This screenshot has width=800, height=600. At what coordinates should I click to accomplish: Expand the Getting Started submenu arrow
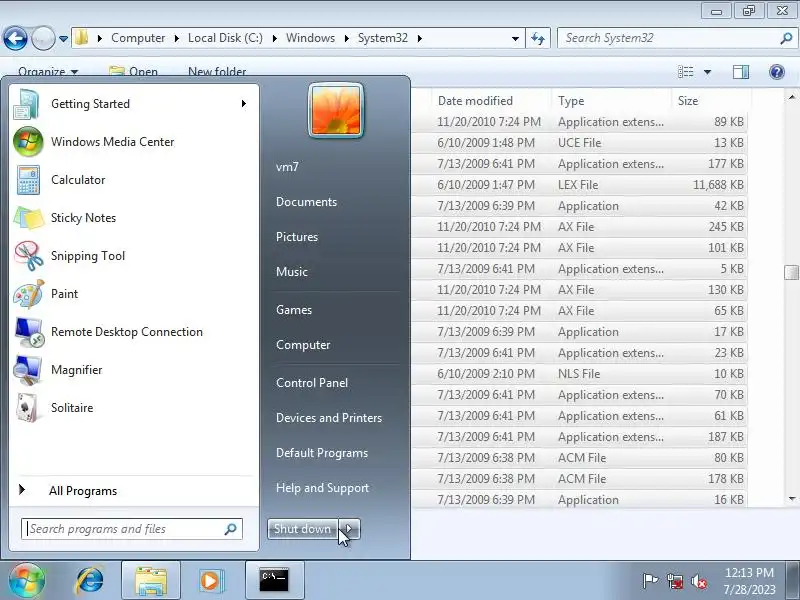[x=244, y=104]
